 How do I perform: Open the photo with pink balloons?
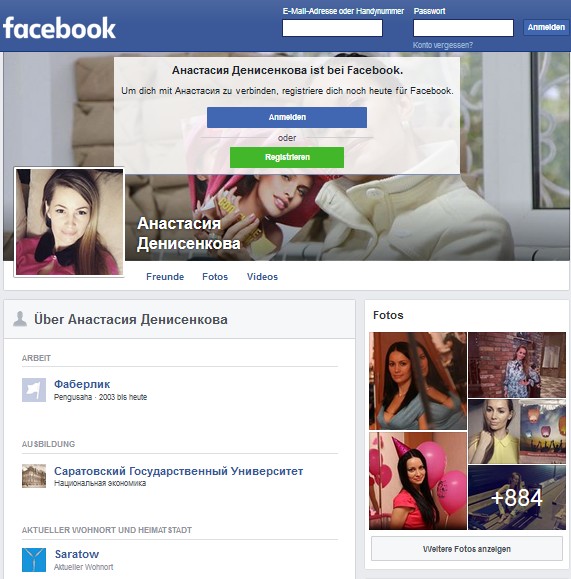tap(418, 481)
